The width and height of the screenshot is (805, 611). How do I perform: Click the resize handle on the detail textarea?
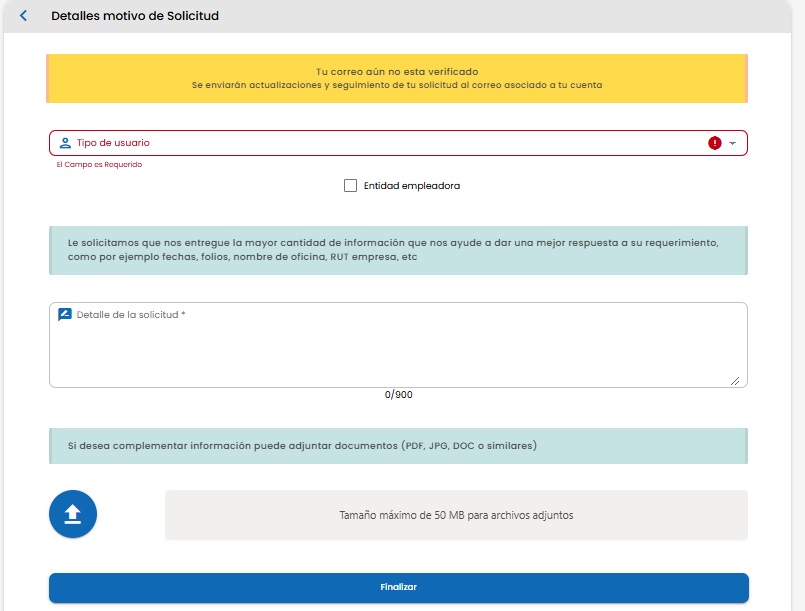click(737, 379)
